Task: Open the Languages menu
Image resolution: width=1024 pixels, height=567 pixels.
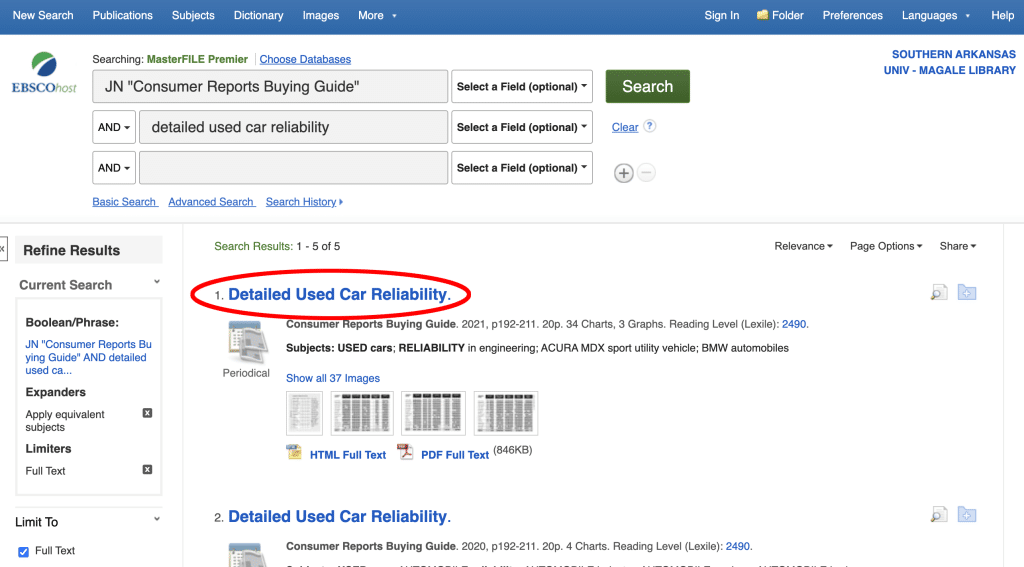Action: click(x=935, y=15)
